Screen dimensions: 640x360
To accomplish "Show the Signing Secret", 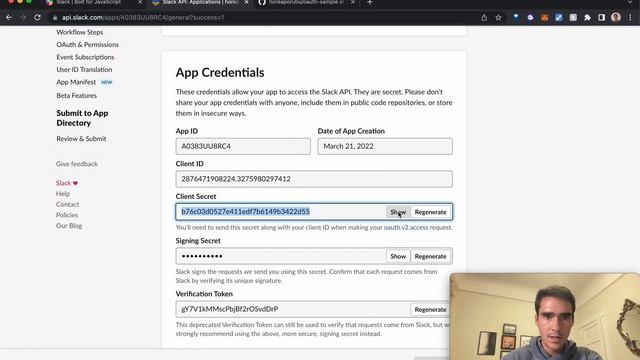I will (398, 256).
